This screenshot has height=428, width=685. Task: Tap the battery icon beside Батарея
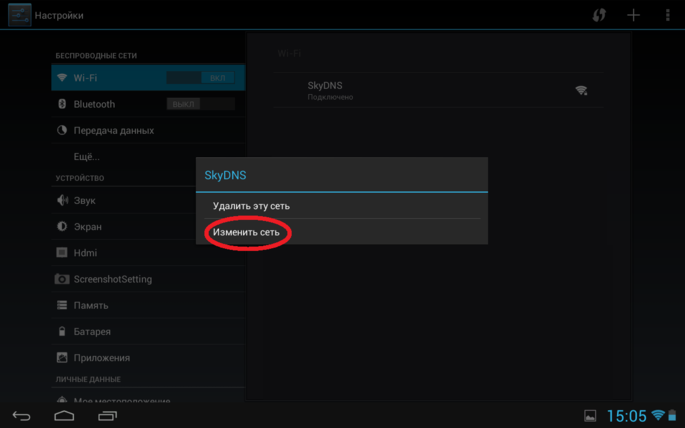[x=62, y=331]
